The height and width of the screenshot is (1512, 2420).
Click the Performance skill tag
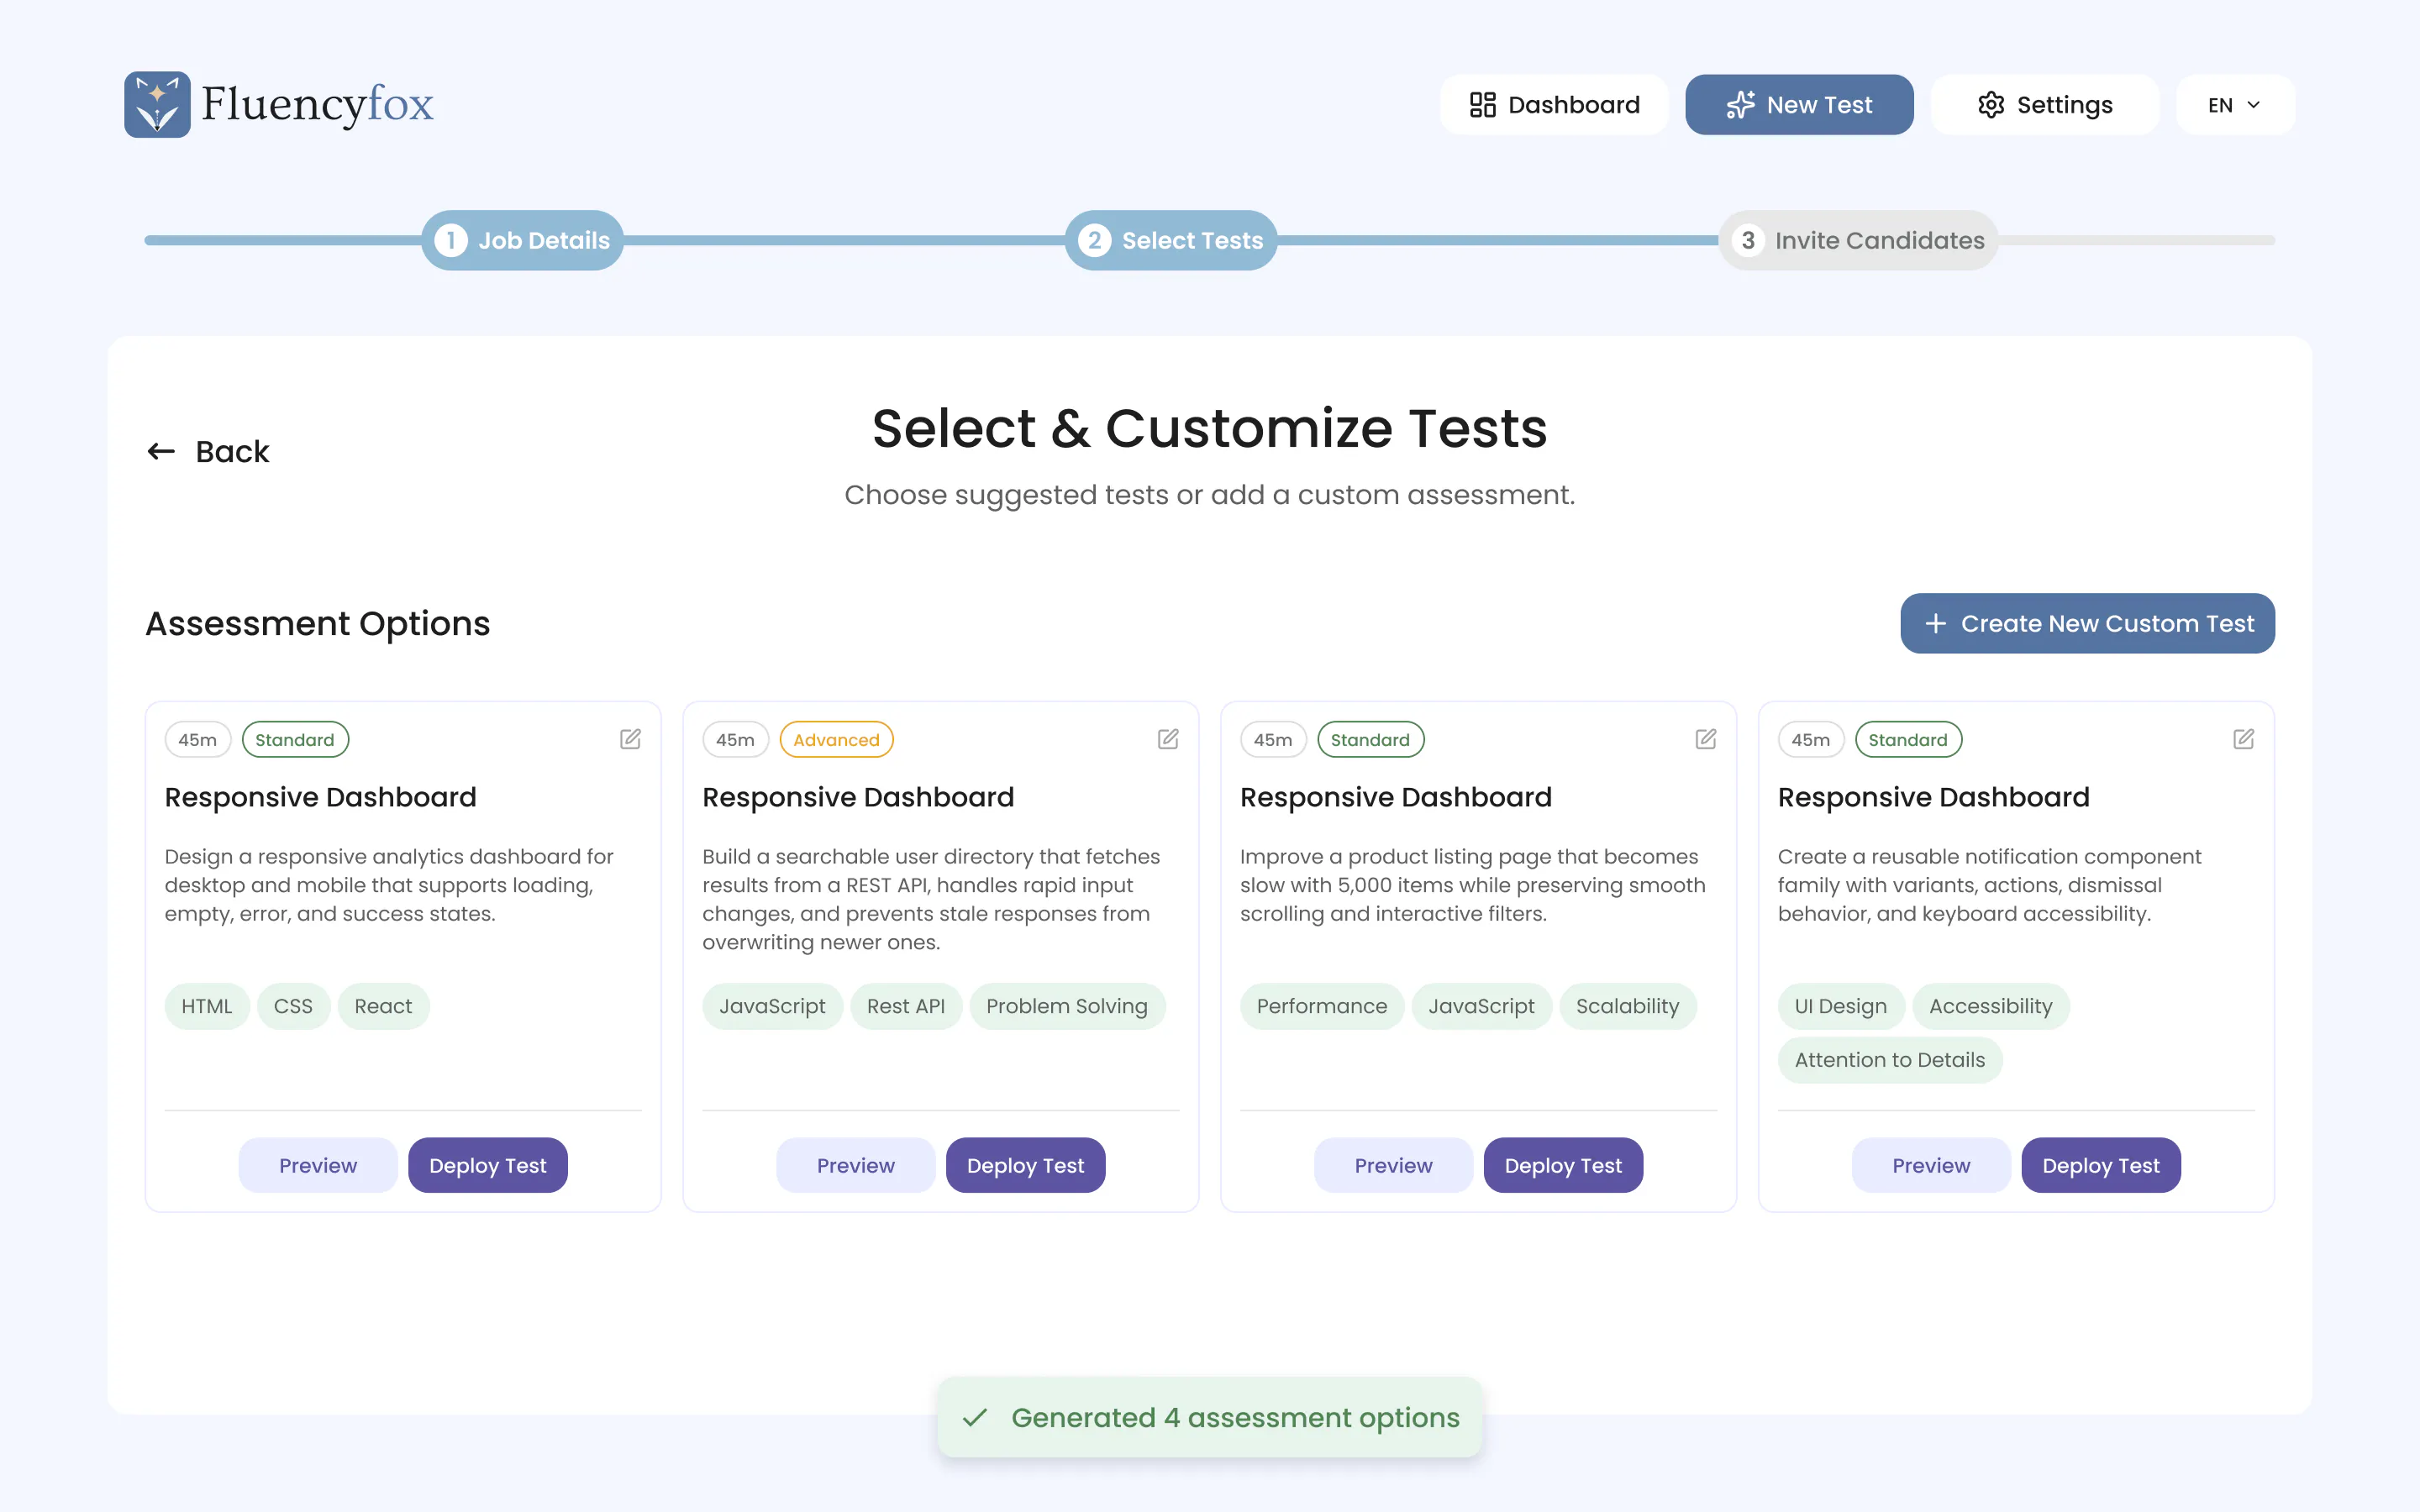pos(1322,1006)
